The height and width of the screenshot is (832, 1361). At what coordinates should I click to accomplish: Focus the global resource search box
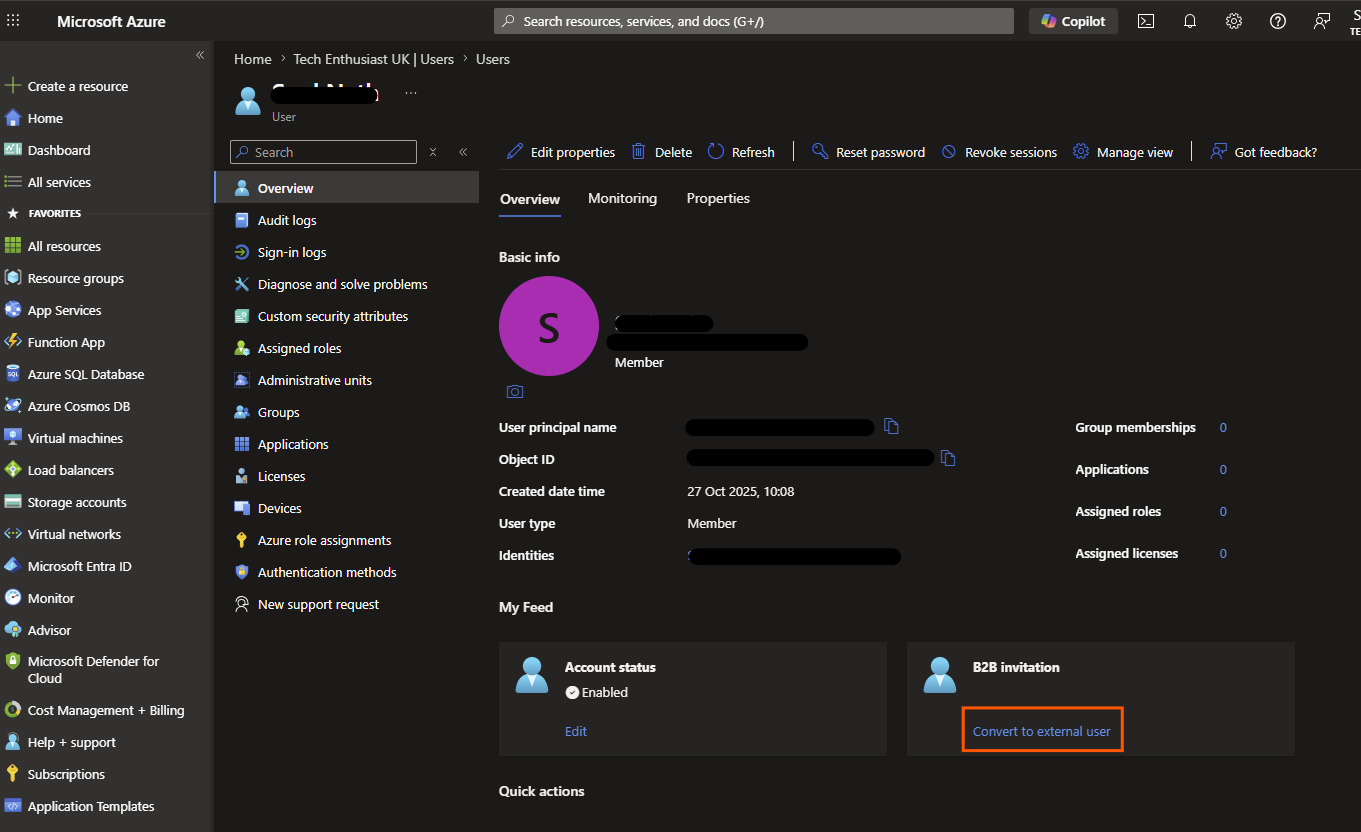754,21
